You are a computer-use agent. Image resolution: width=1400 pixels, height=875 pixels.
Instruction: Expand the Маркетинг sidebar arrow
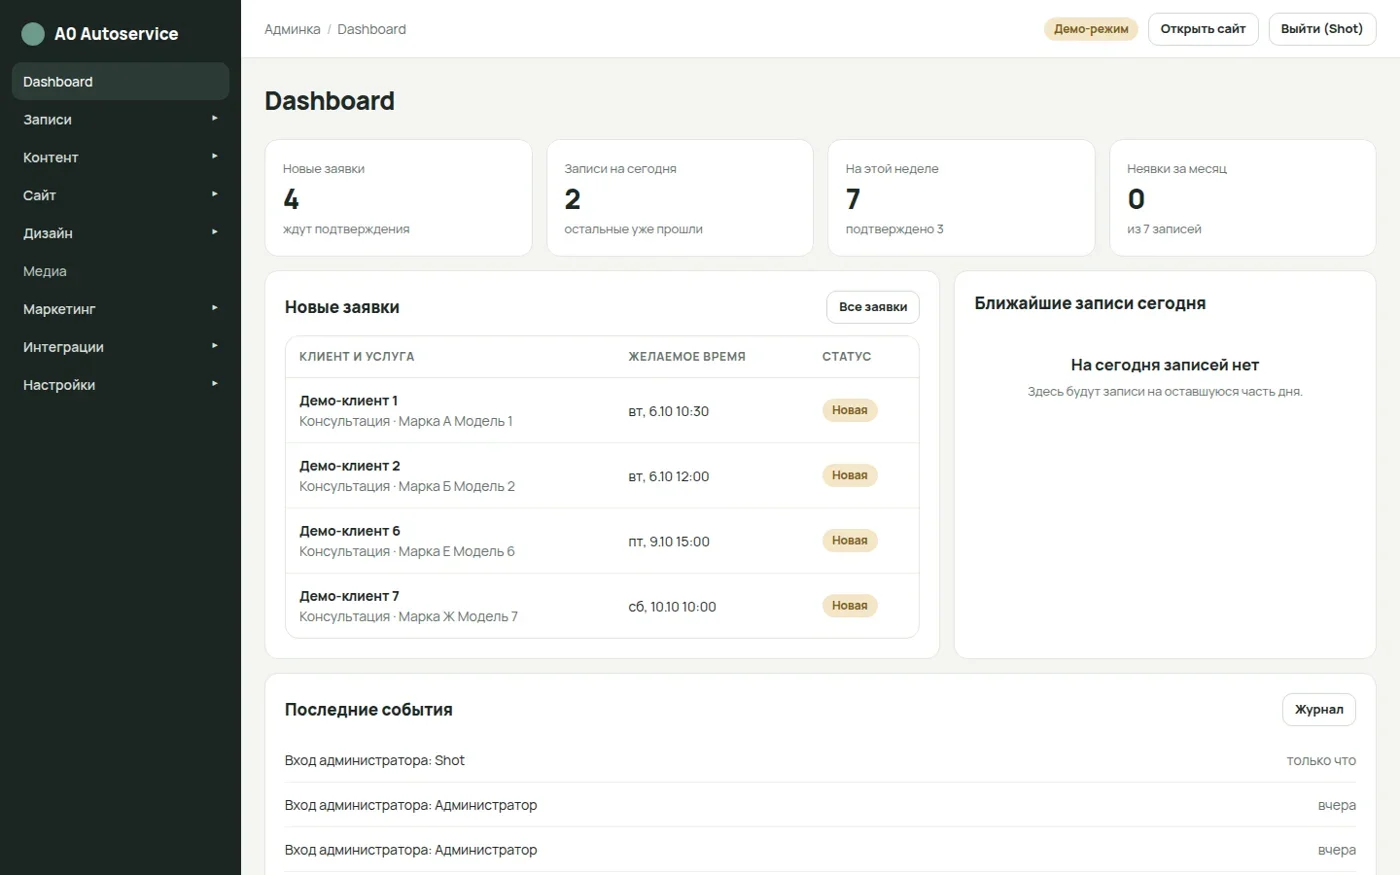pyautogui.click(x=215, y=309)
